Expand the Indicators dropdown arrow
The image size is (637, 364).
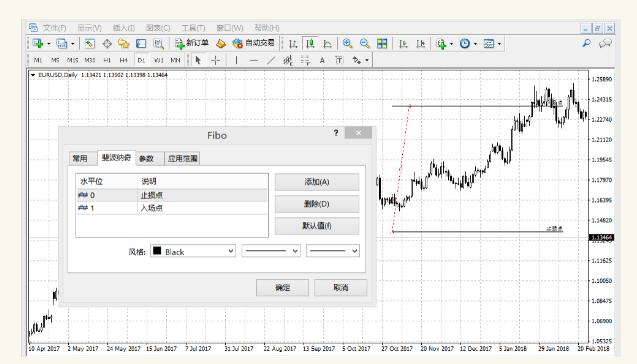[x=451, y=43]
